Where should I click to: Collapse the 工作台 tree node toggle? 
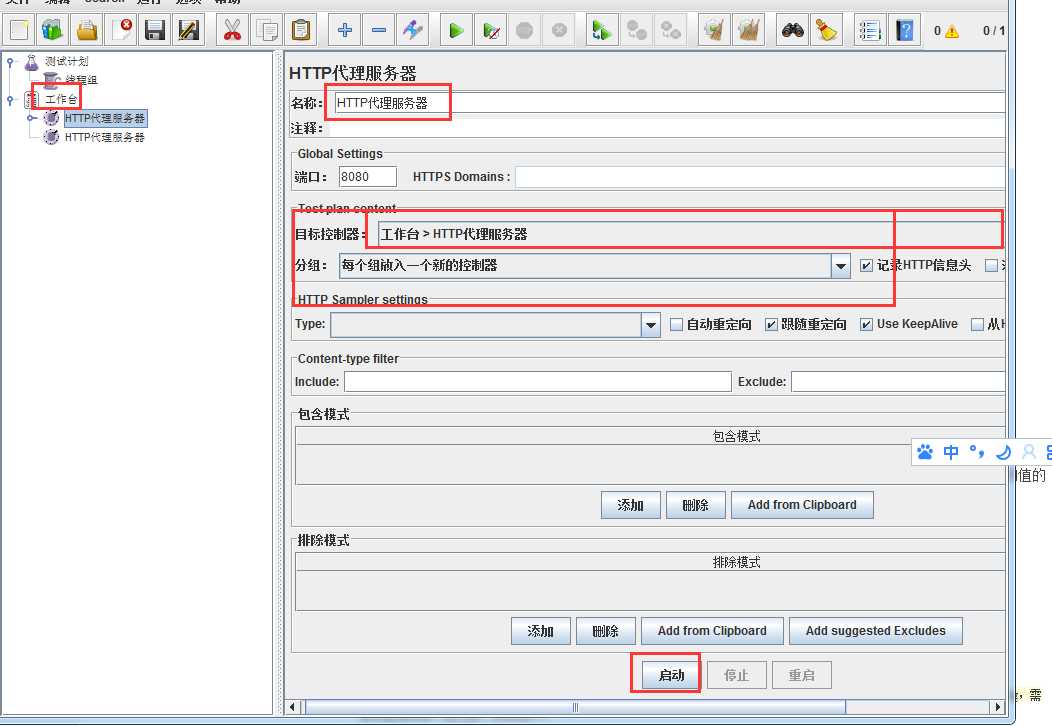(x=10, y=100)
